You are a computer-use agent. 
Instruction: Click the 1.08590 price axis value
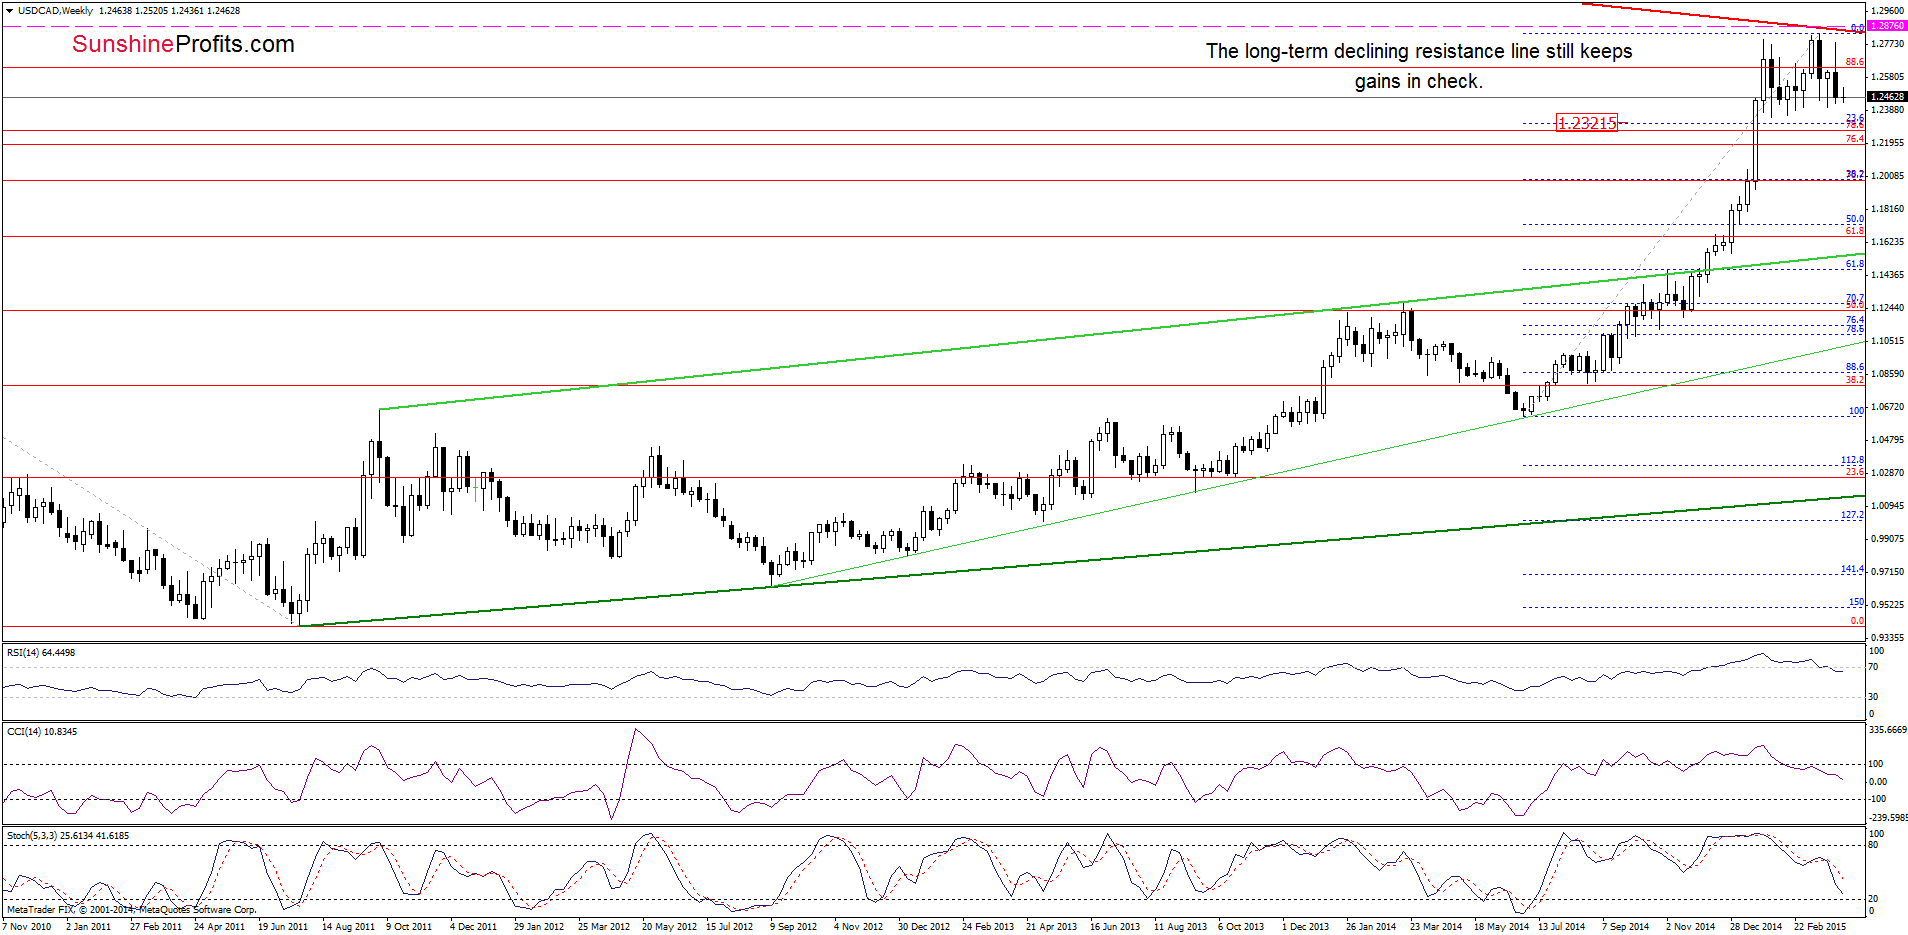(x=1887, y=374)
